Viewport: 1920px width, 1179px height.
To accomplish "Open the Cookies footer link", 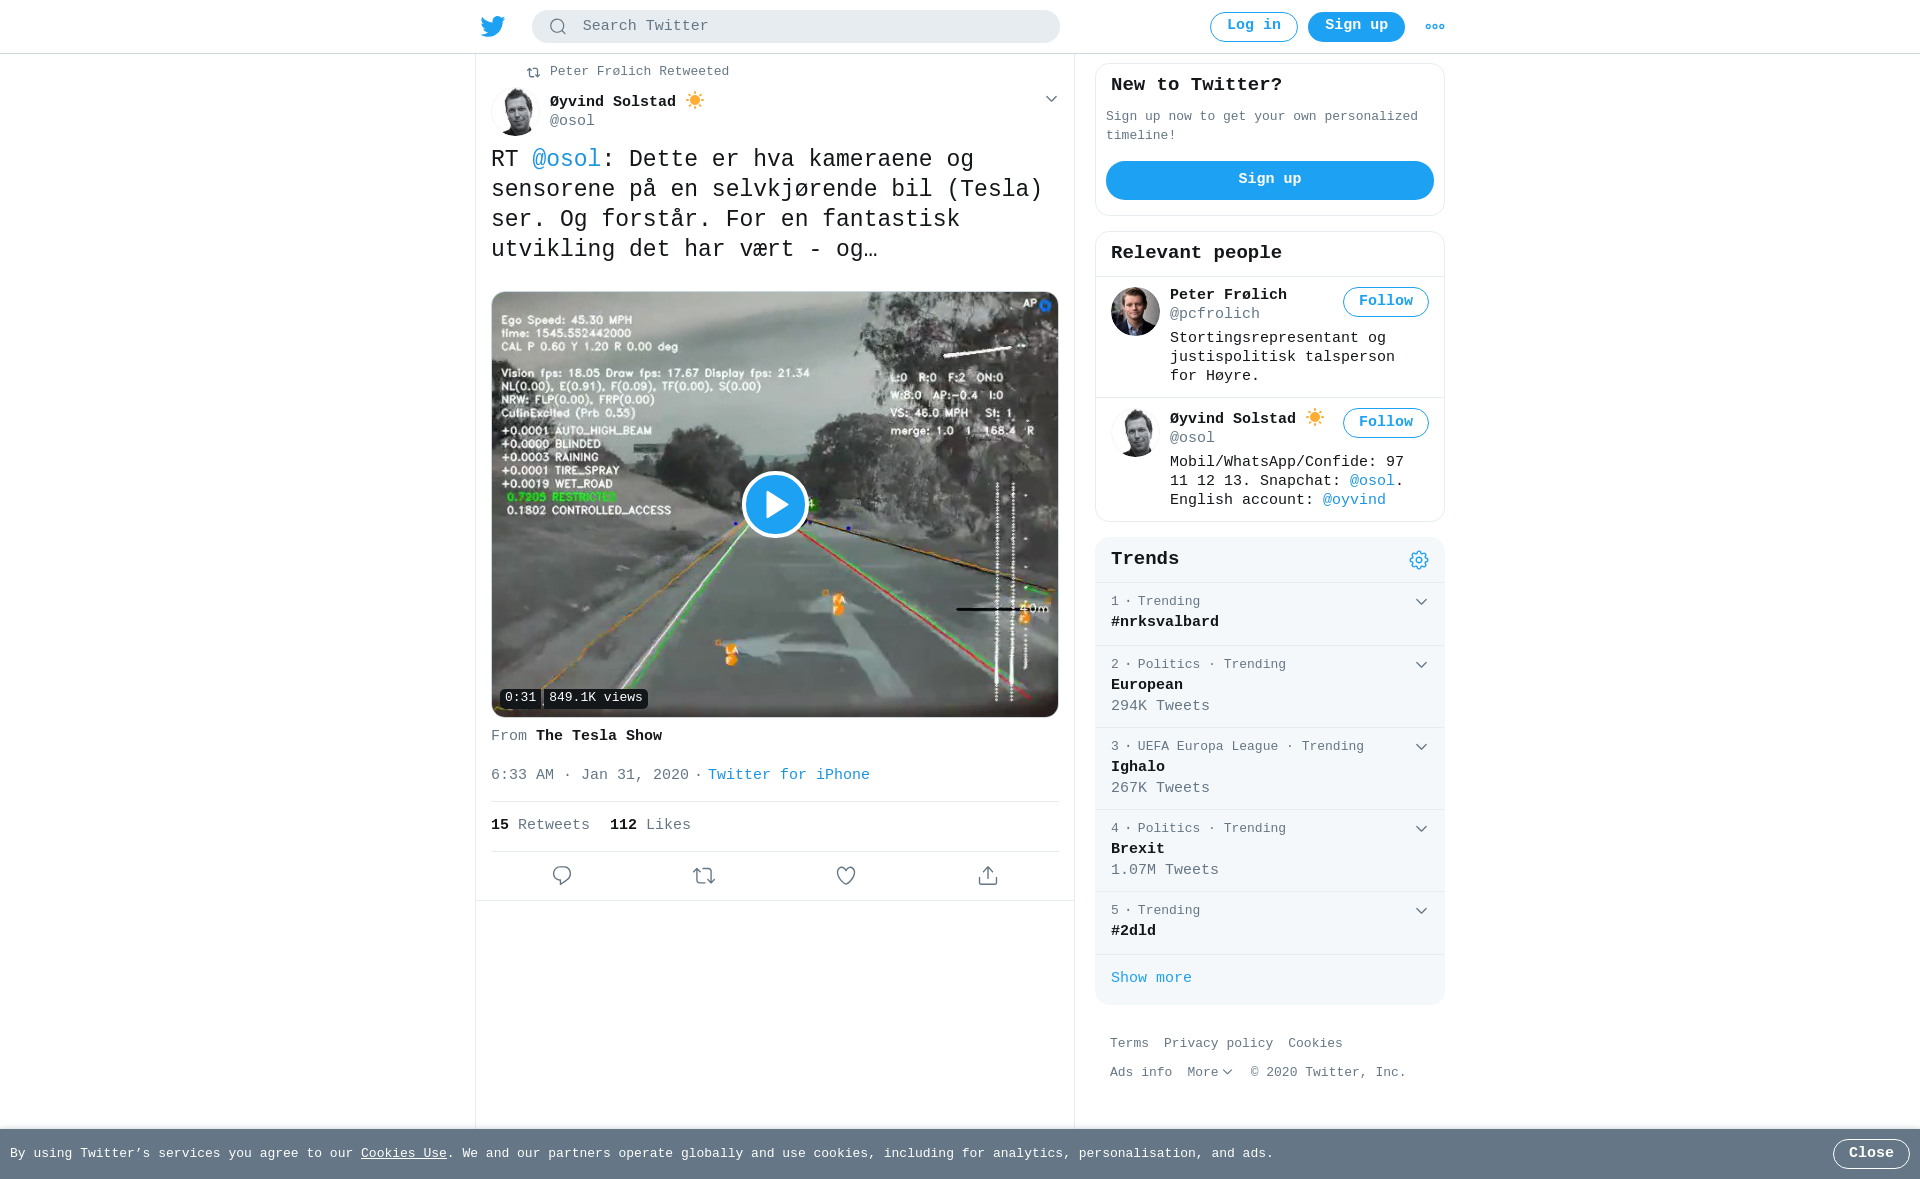I will click(x=1315, y=1043).
